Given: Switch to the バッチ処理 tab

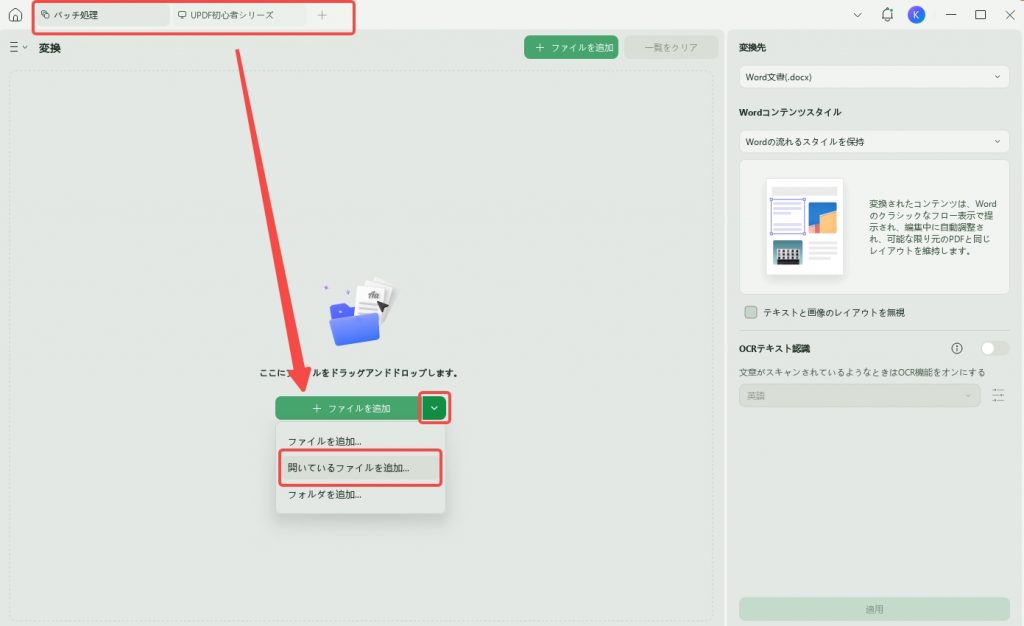Looking at the screenshot, I should tap(103, 14).
